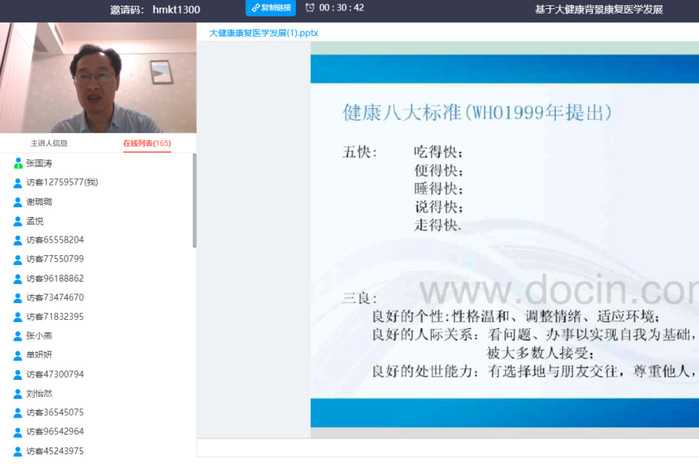The image size is (699, 465).
Task: Click the user icon beside 单妍妍
Action: 17,355
